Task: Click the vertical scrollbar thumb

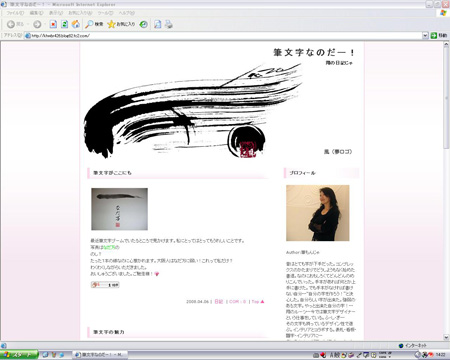Action: tap(446, 99)
